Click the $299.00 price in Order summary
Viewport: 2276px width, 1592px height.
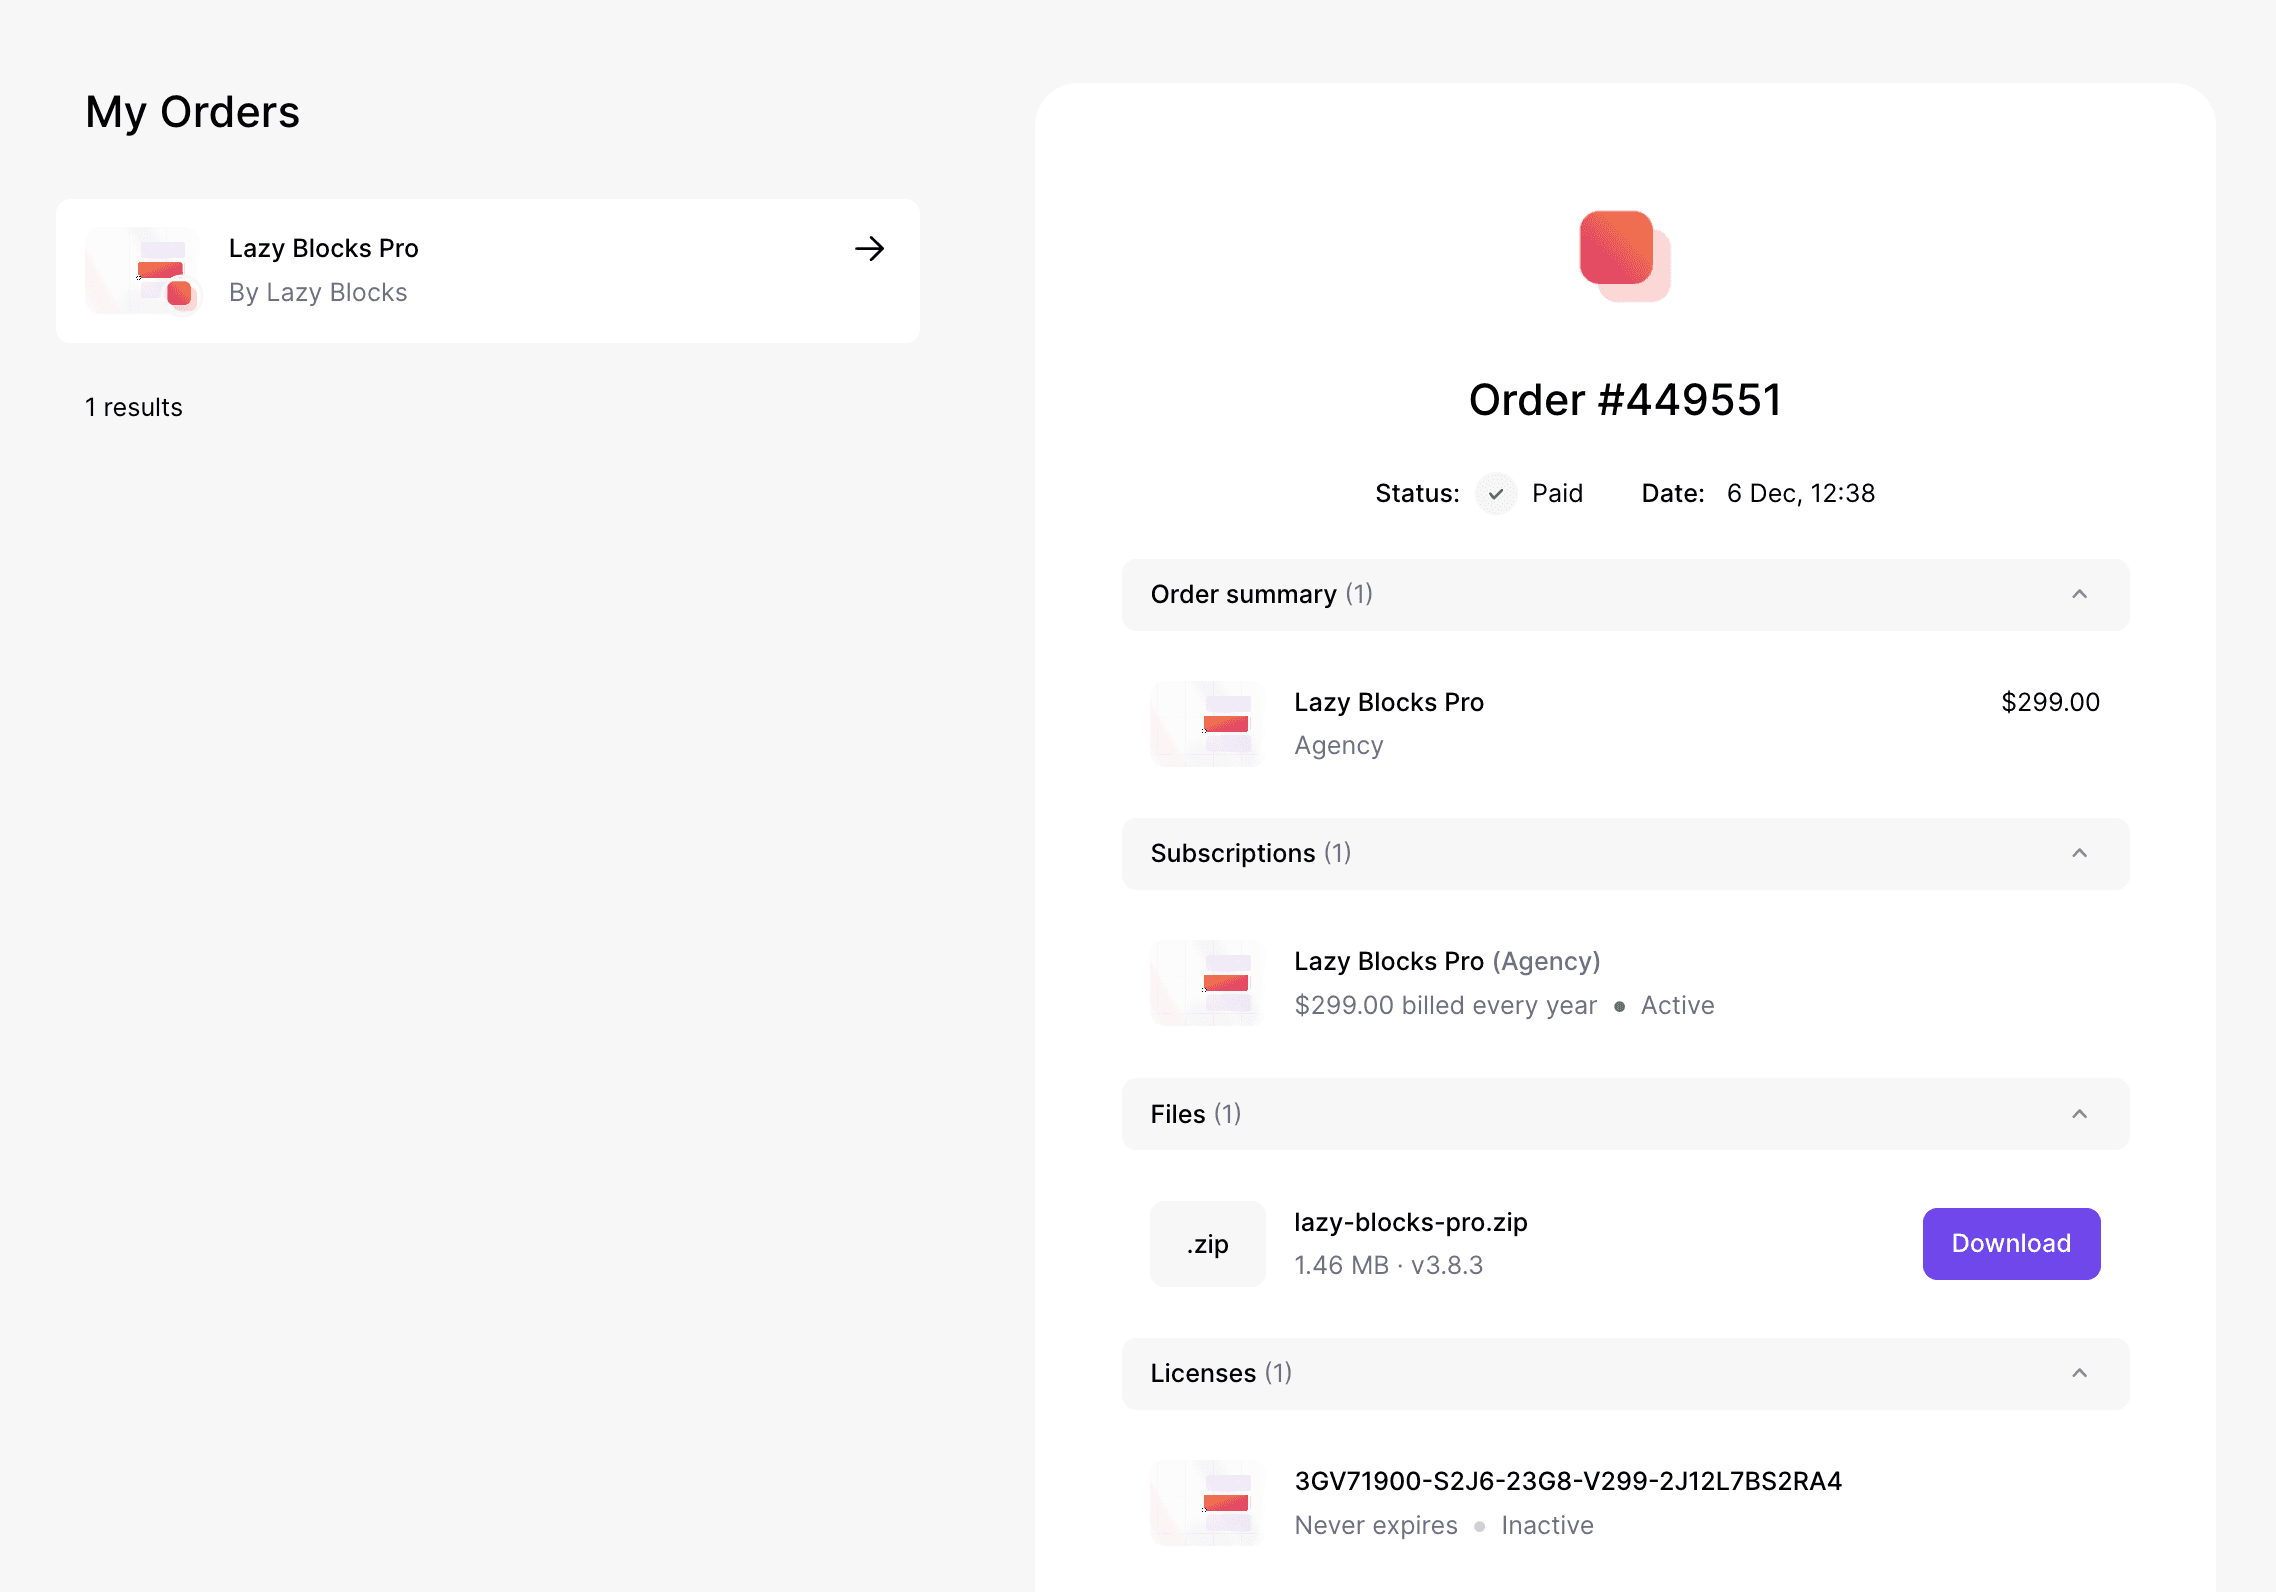(2050, 701)
